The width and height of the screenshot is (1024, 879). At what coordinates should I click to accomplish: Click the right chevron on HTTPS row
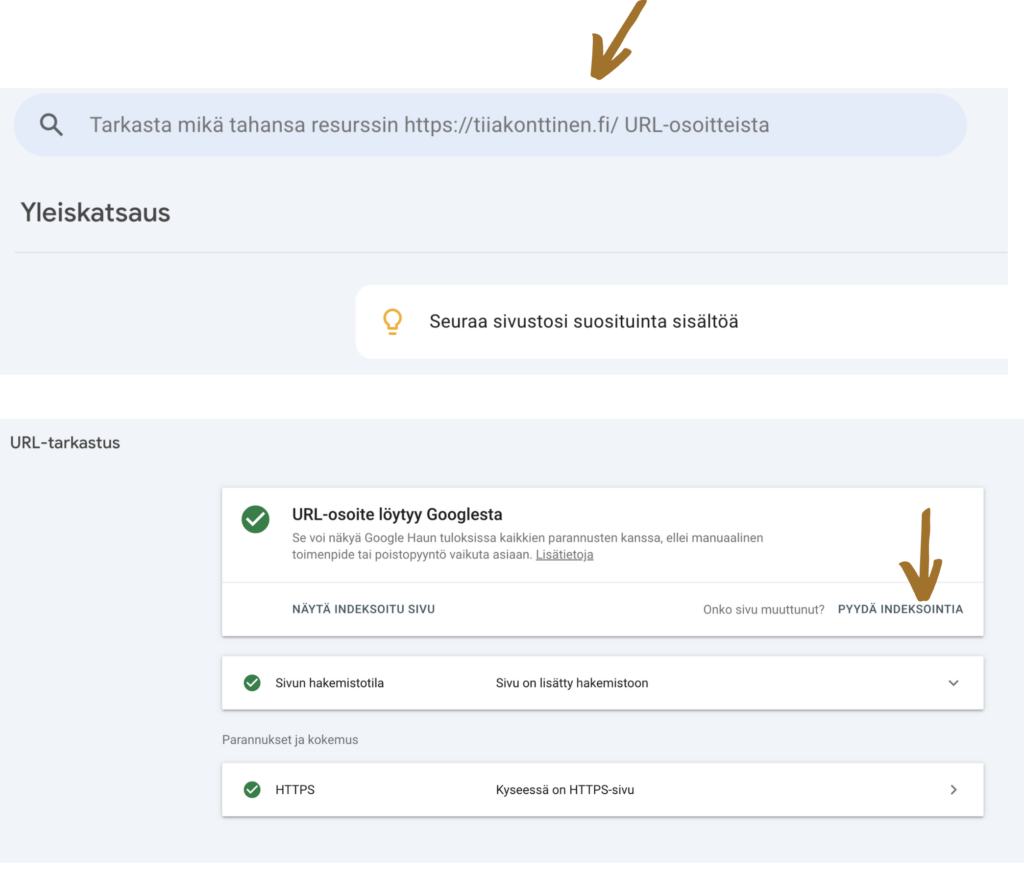coord(953,790)
